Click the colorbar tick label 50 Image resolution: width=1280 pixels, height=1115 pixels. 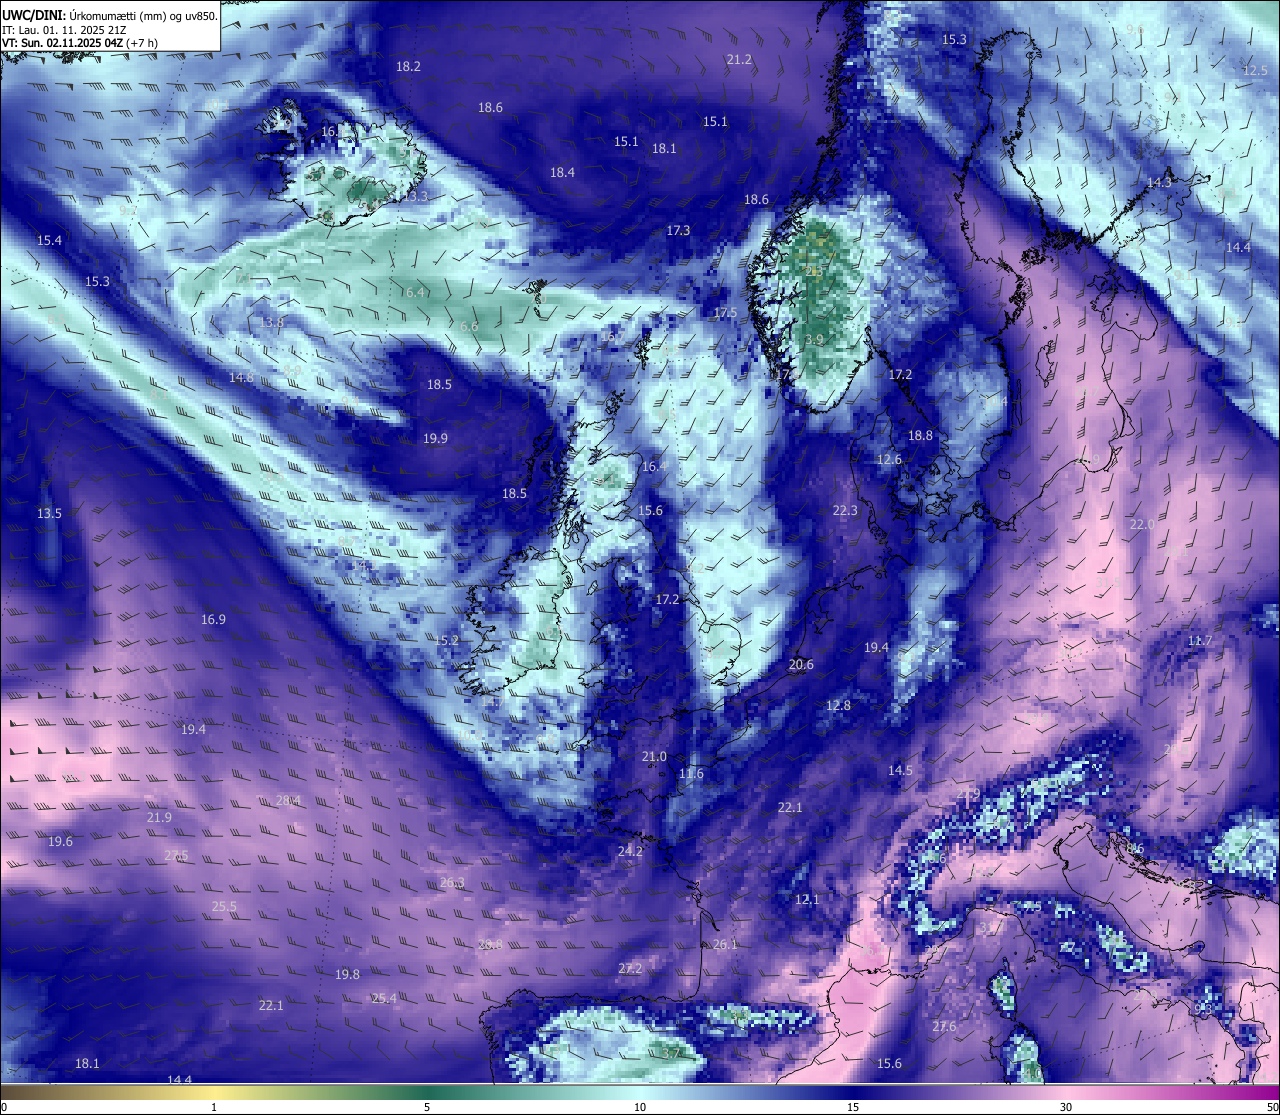tap(1272, 1107)
